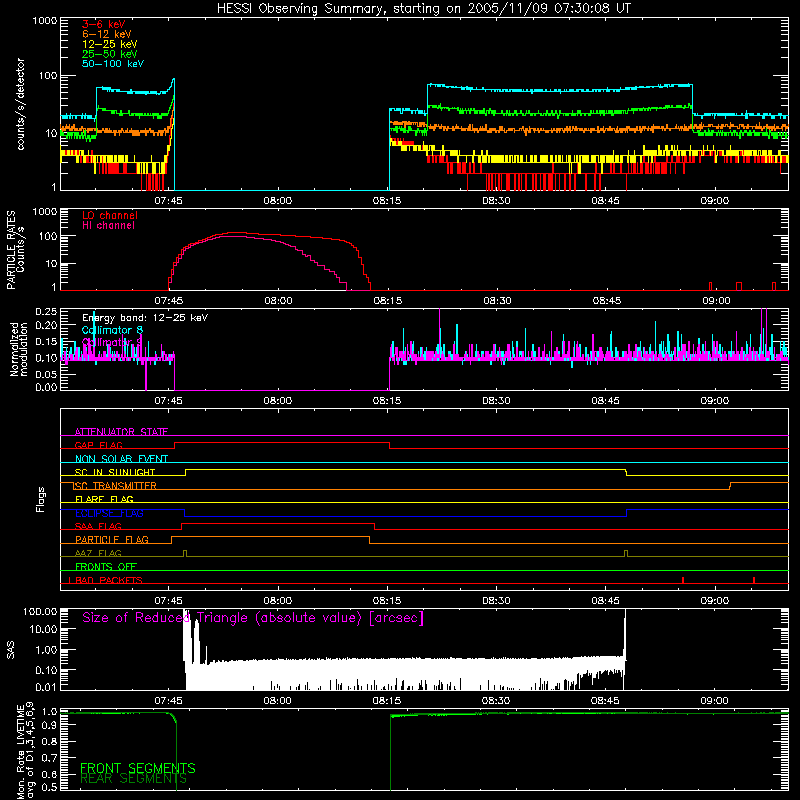
Task: Click the 'Size of Reduced Triangle' label
Action: click(253, 618)
